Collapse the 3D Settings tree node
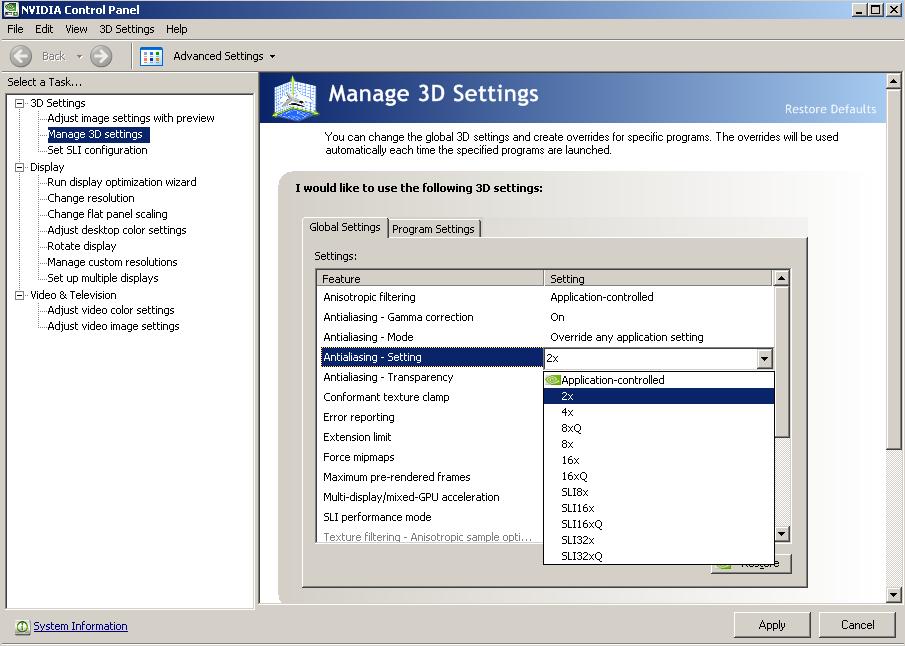Screen dimensions: 905x646 point(20,103)
